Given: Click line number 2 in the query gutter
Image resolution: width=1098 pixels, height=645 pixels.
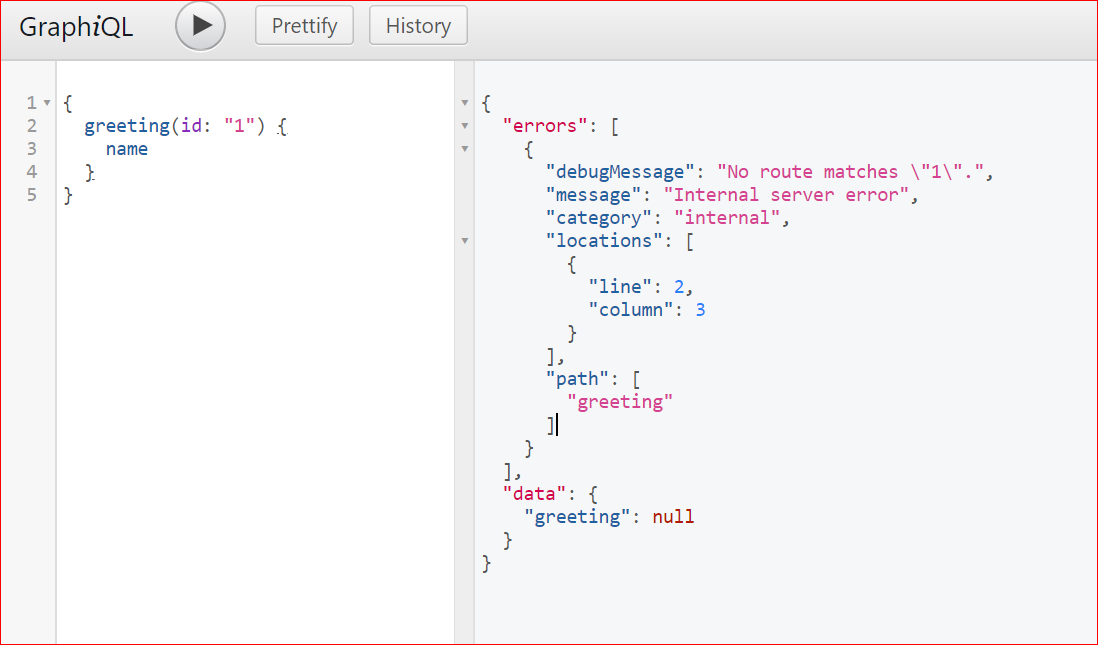Looking at the screenshot, I should [x=32, y=126].
